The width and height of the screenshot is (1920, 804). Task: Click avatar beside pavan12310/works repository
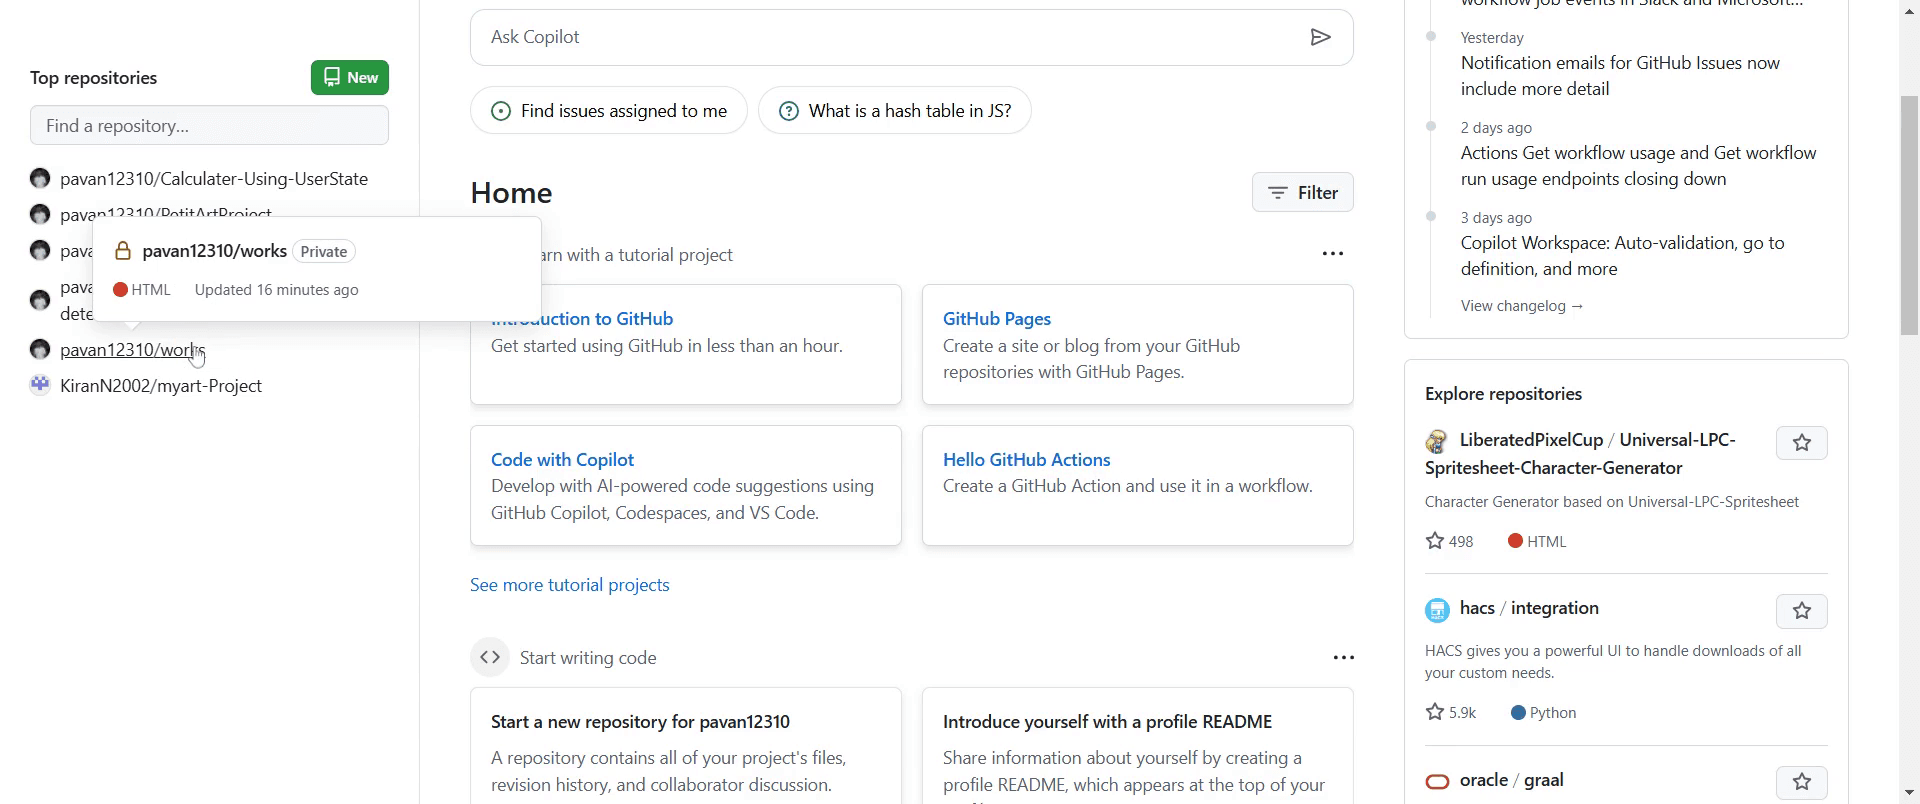(x=40, y=350)
